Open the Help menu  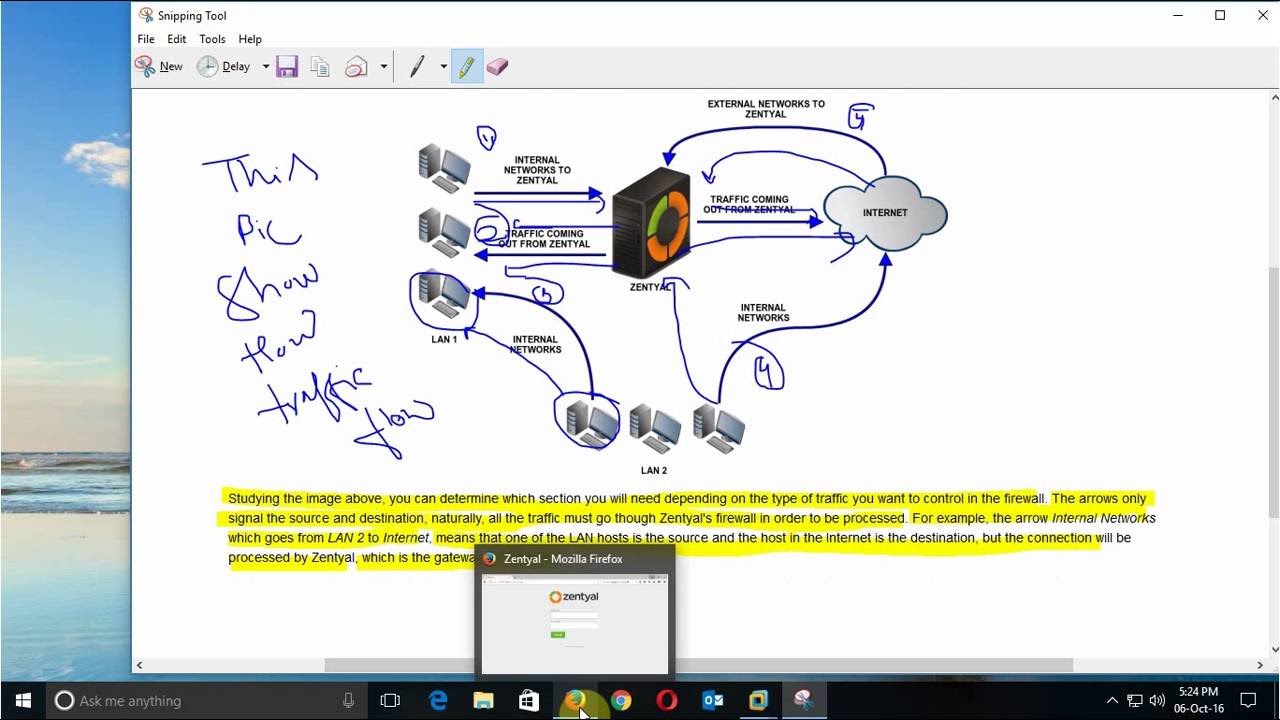[x=250, y=39]
